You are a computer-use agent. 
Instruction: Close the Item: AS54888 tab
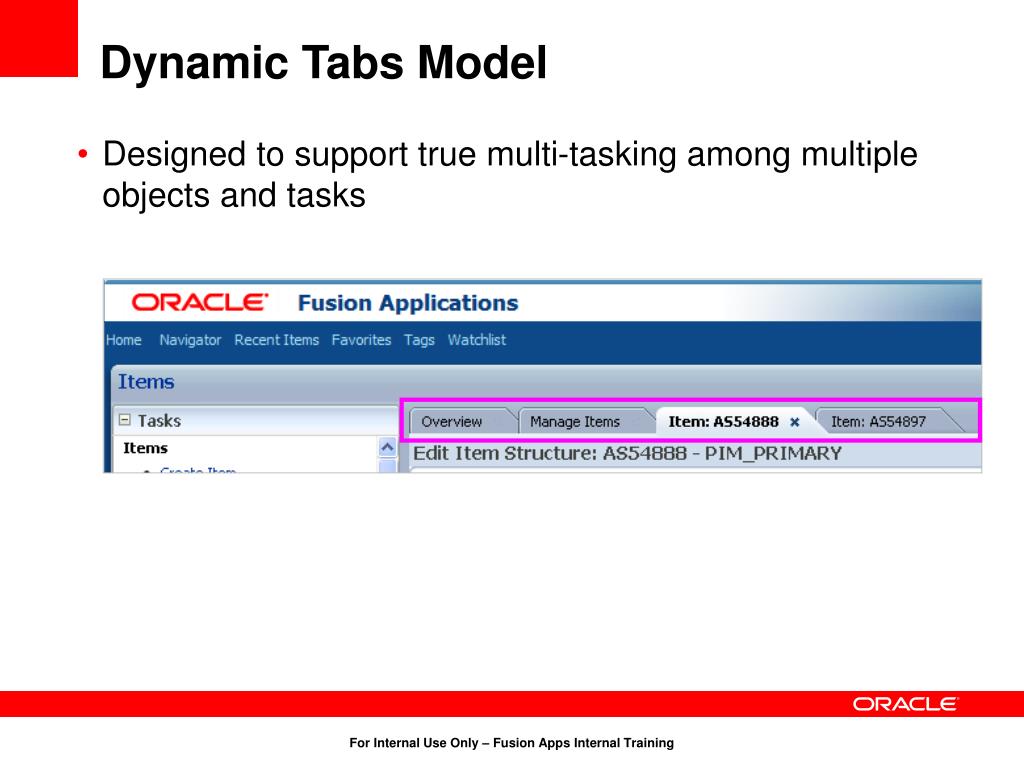click(795, 423)
